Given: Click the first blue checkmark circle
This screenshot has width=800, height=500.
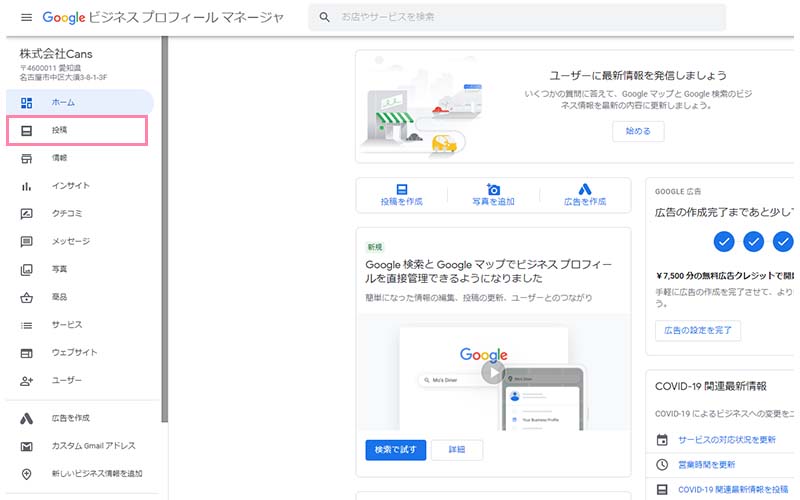Looking at the screenshot, I should coord(724,241).
